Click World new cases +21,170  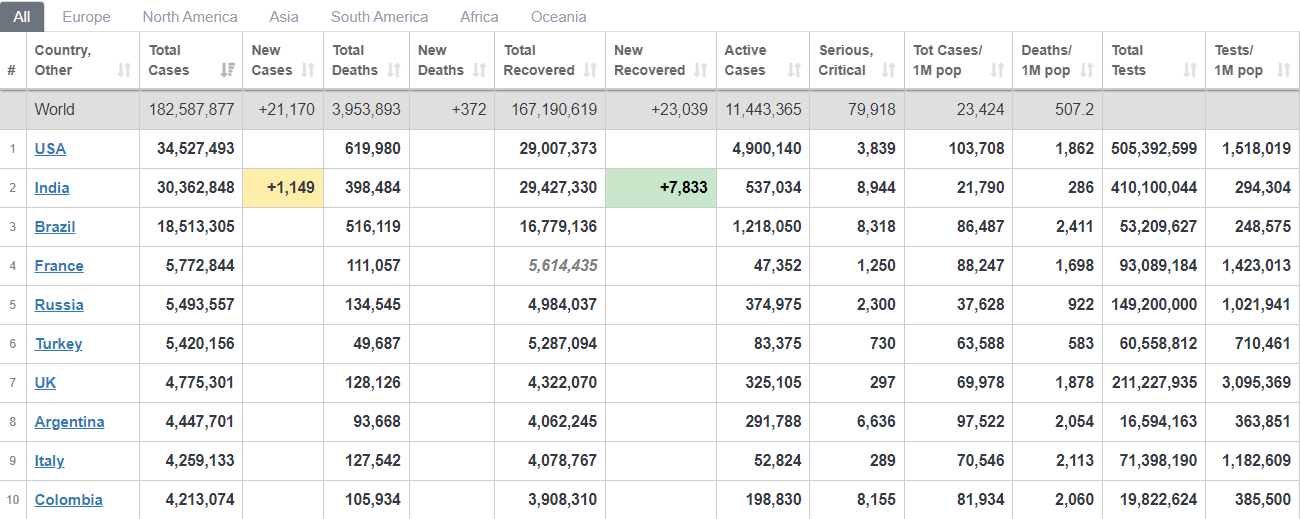[287, 110]
